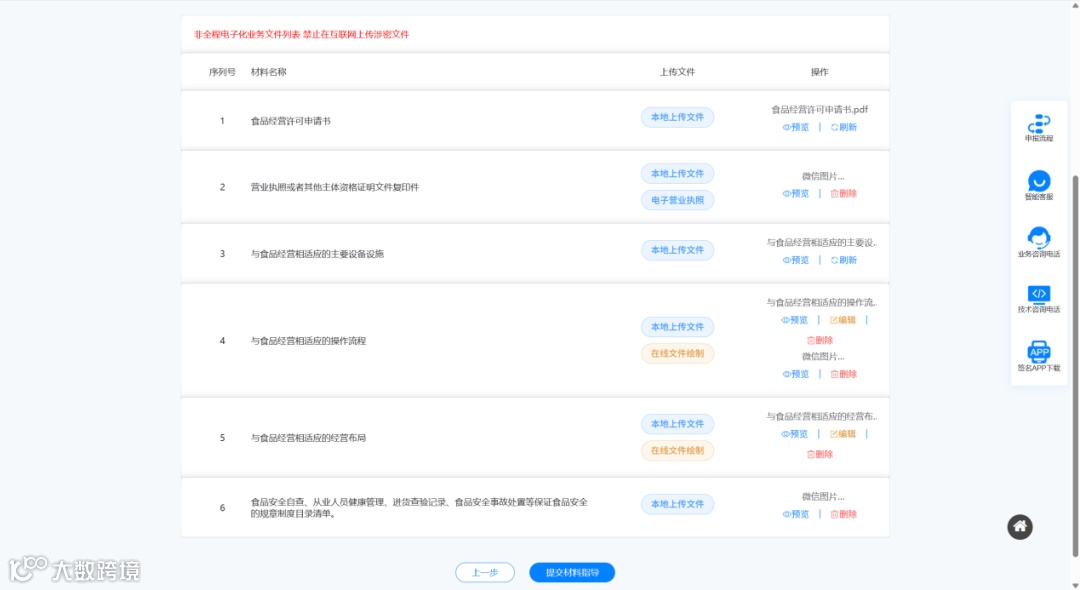Viewport: 1080px width, 590px height.
Task: Click the 提交材料指导 button
Action: pyautogui.click(x=572, y=573)
